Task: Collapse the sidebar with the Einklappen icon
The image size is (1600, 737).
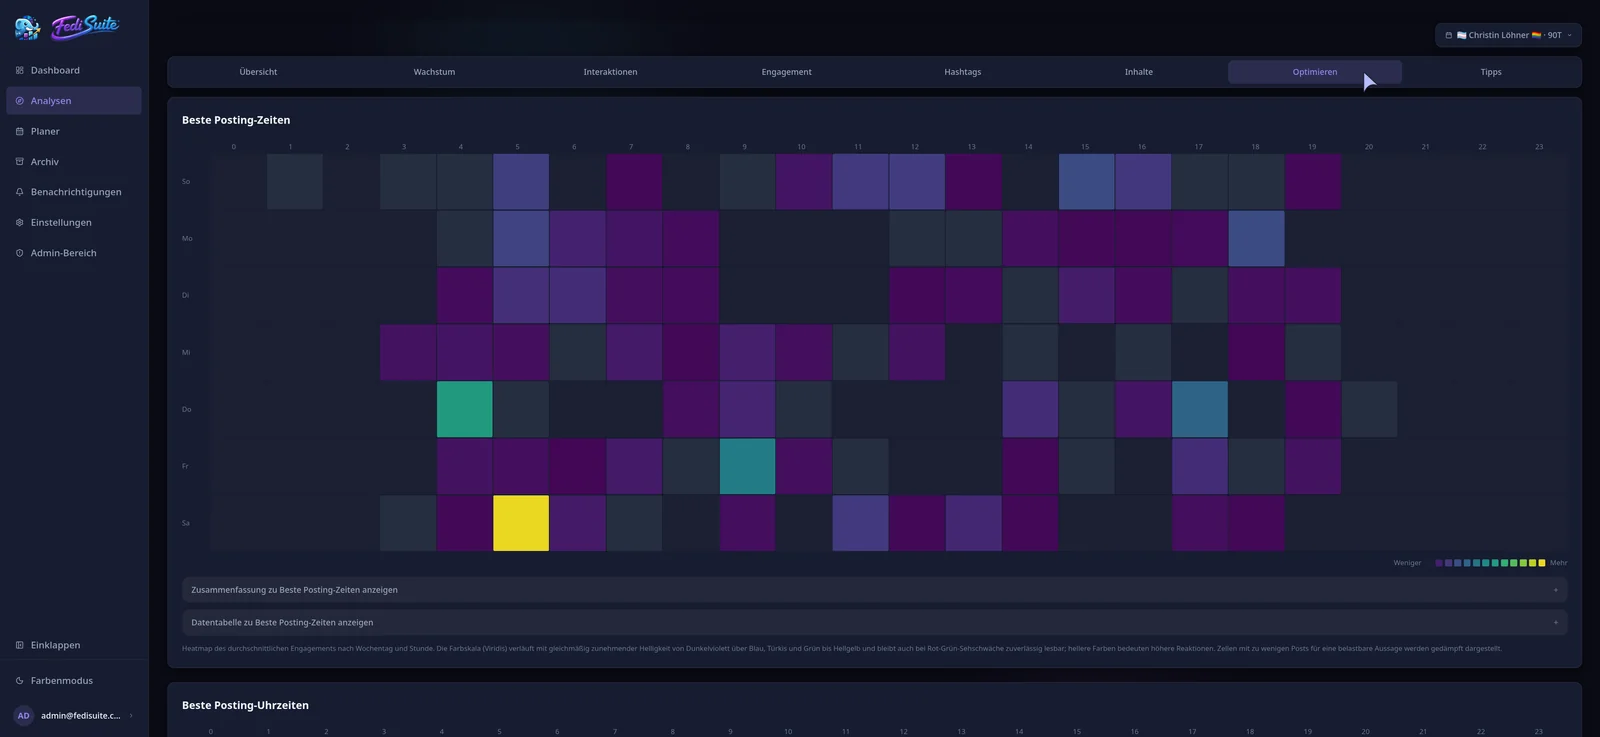Action: (x=19, y=645)
